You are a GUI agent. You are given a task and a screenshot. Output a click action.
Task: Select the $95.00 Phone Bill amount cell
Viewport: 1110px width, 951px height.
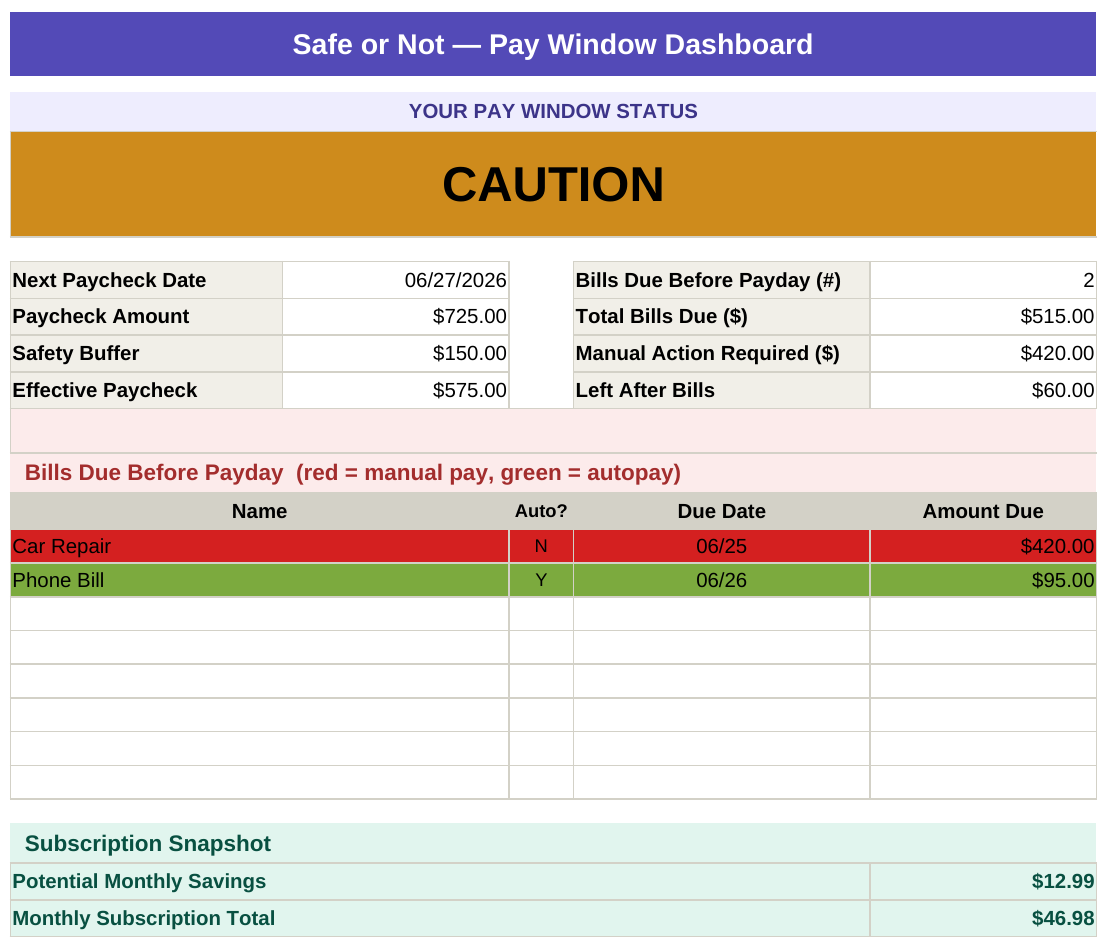tap(983, 580)
